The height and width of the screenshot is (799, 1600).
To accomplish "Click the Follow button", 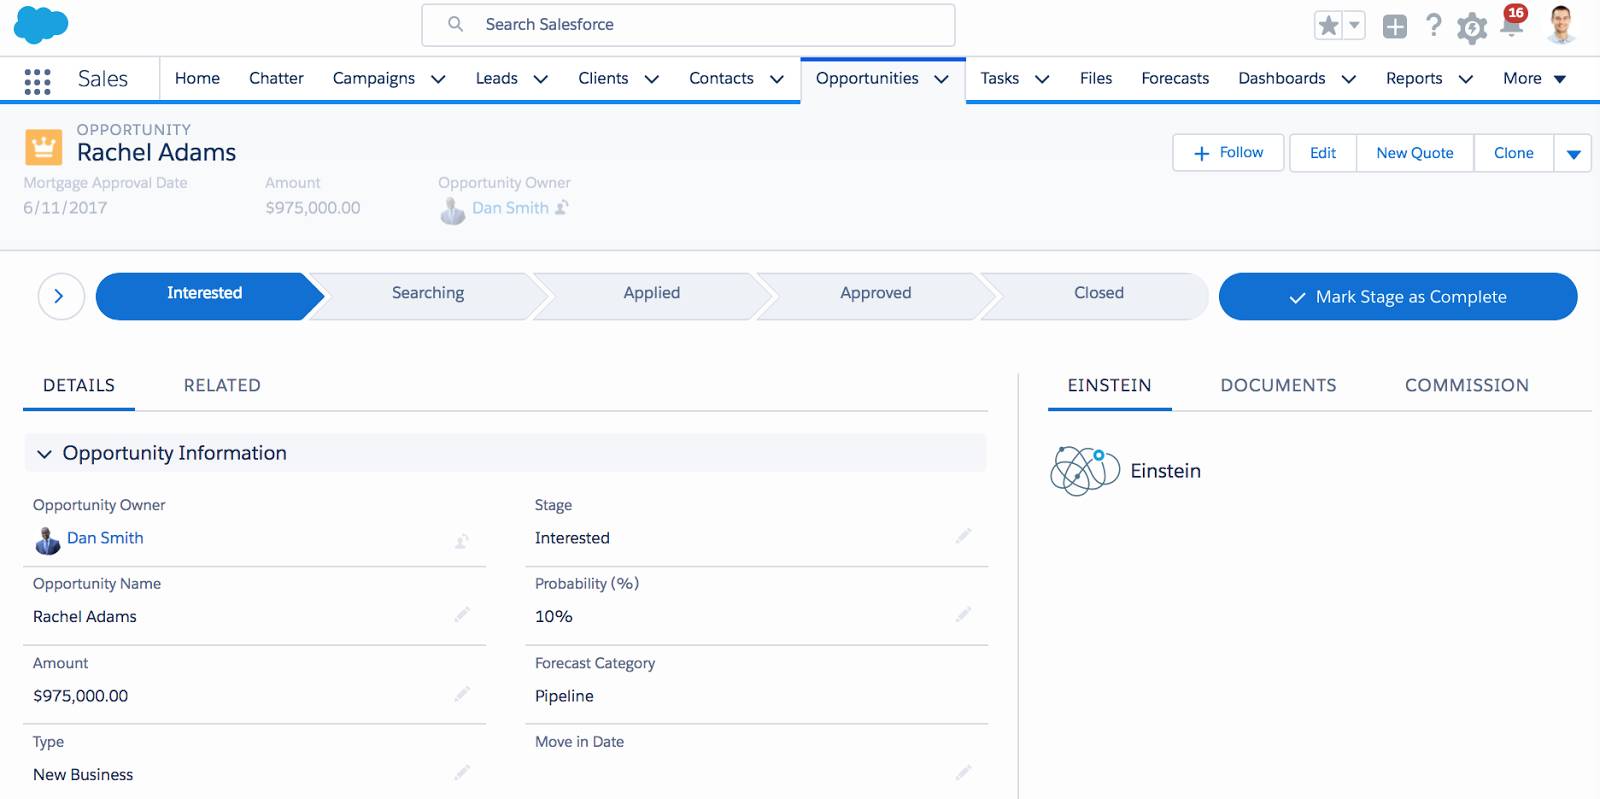I will (x=1228, y=153).
